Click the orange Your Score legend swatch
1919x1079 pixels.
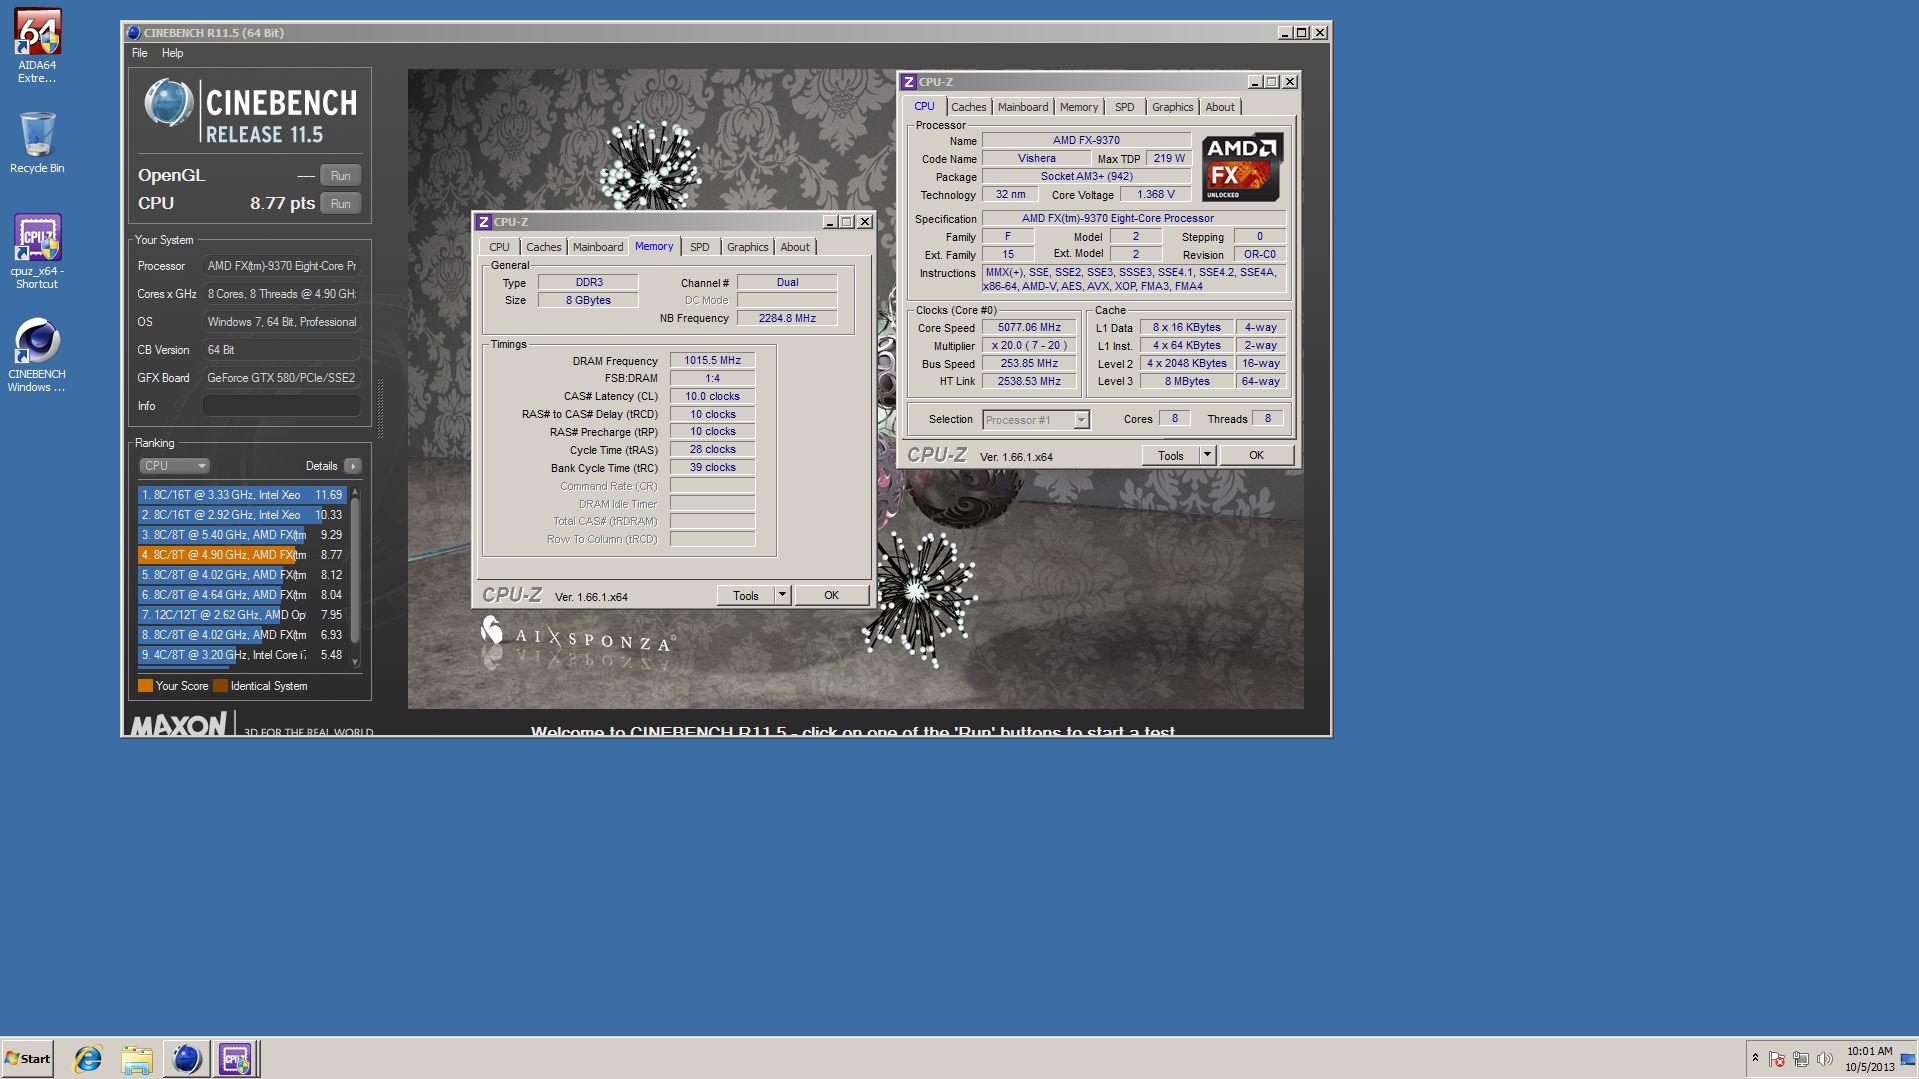point(145,686)
